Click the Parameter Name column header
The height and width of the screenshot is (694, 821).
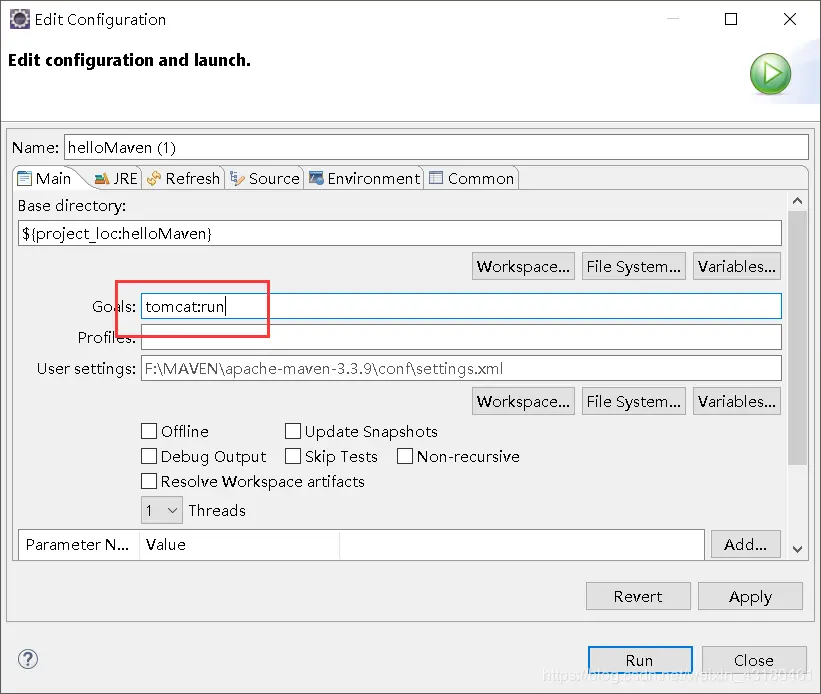pos(79,545)
